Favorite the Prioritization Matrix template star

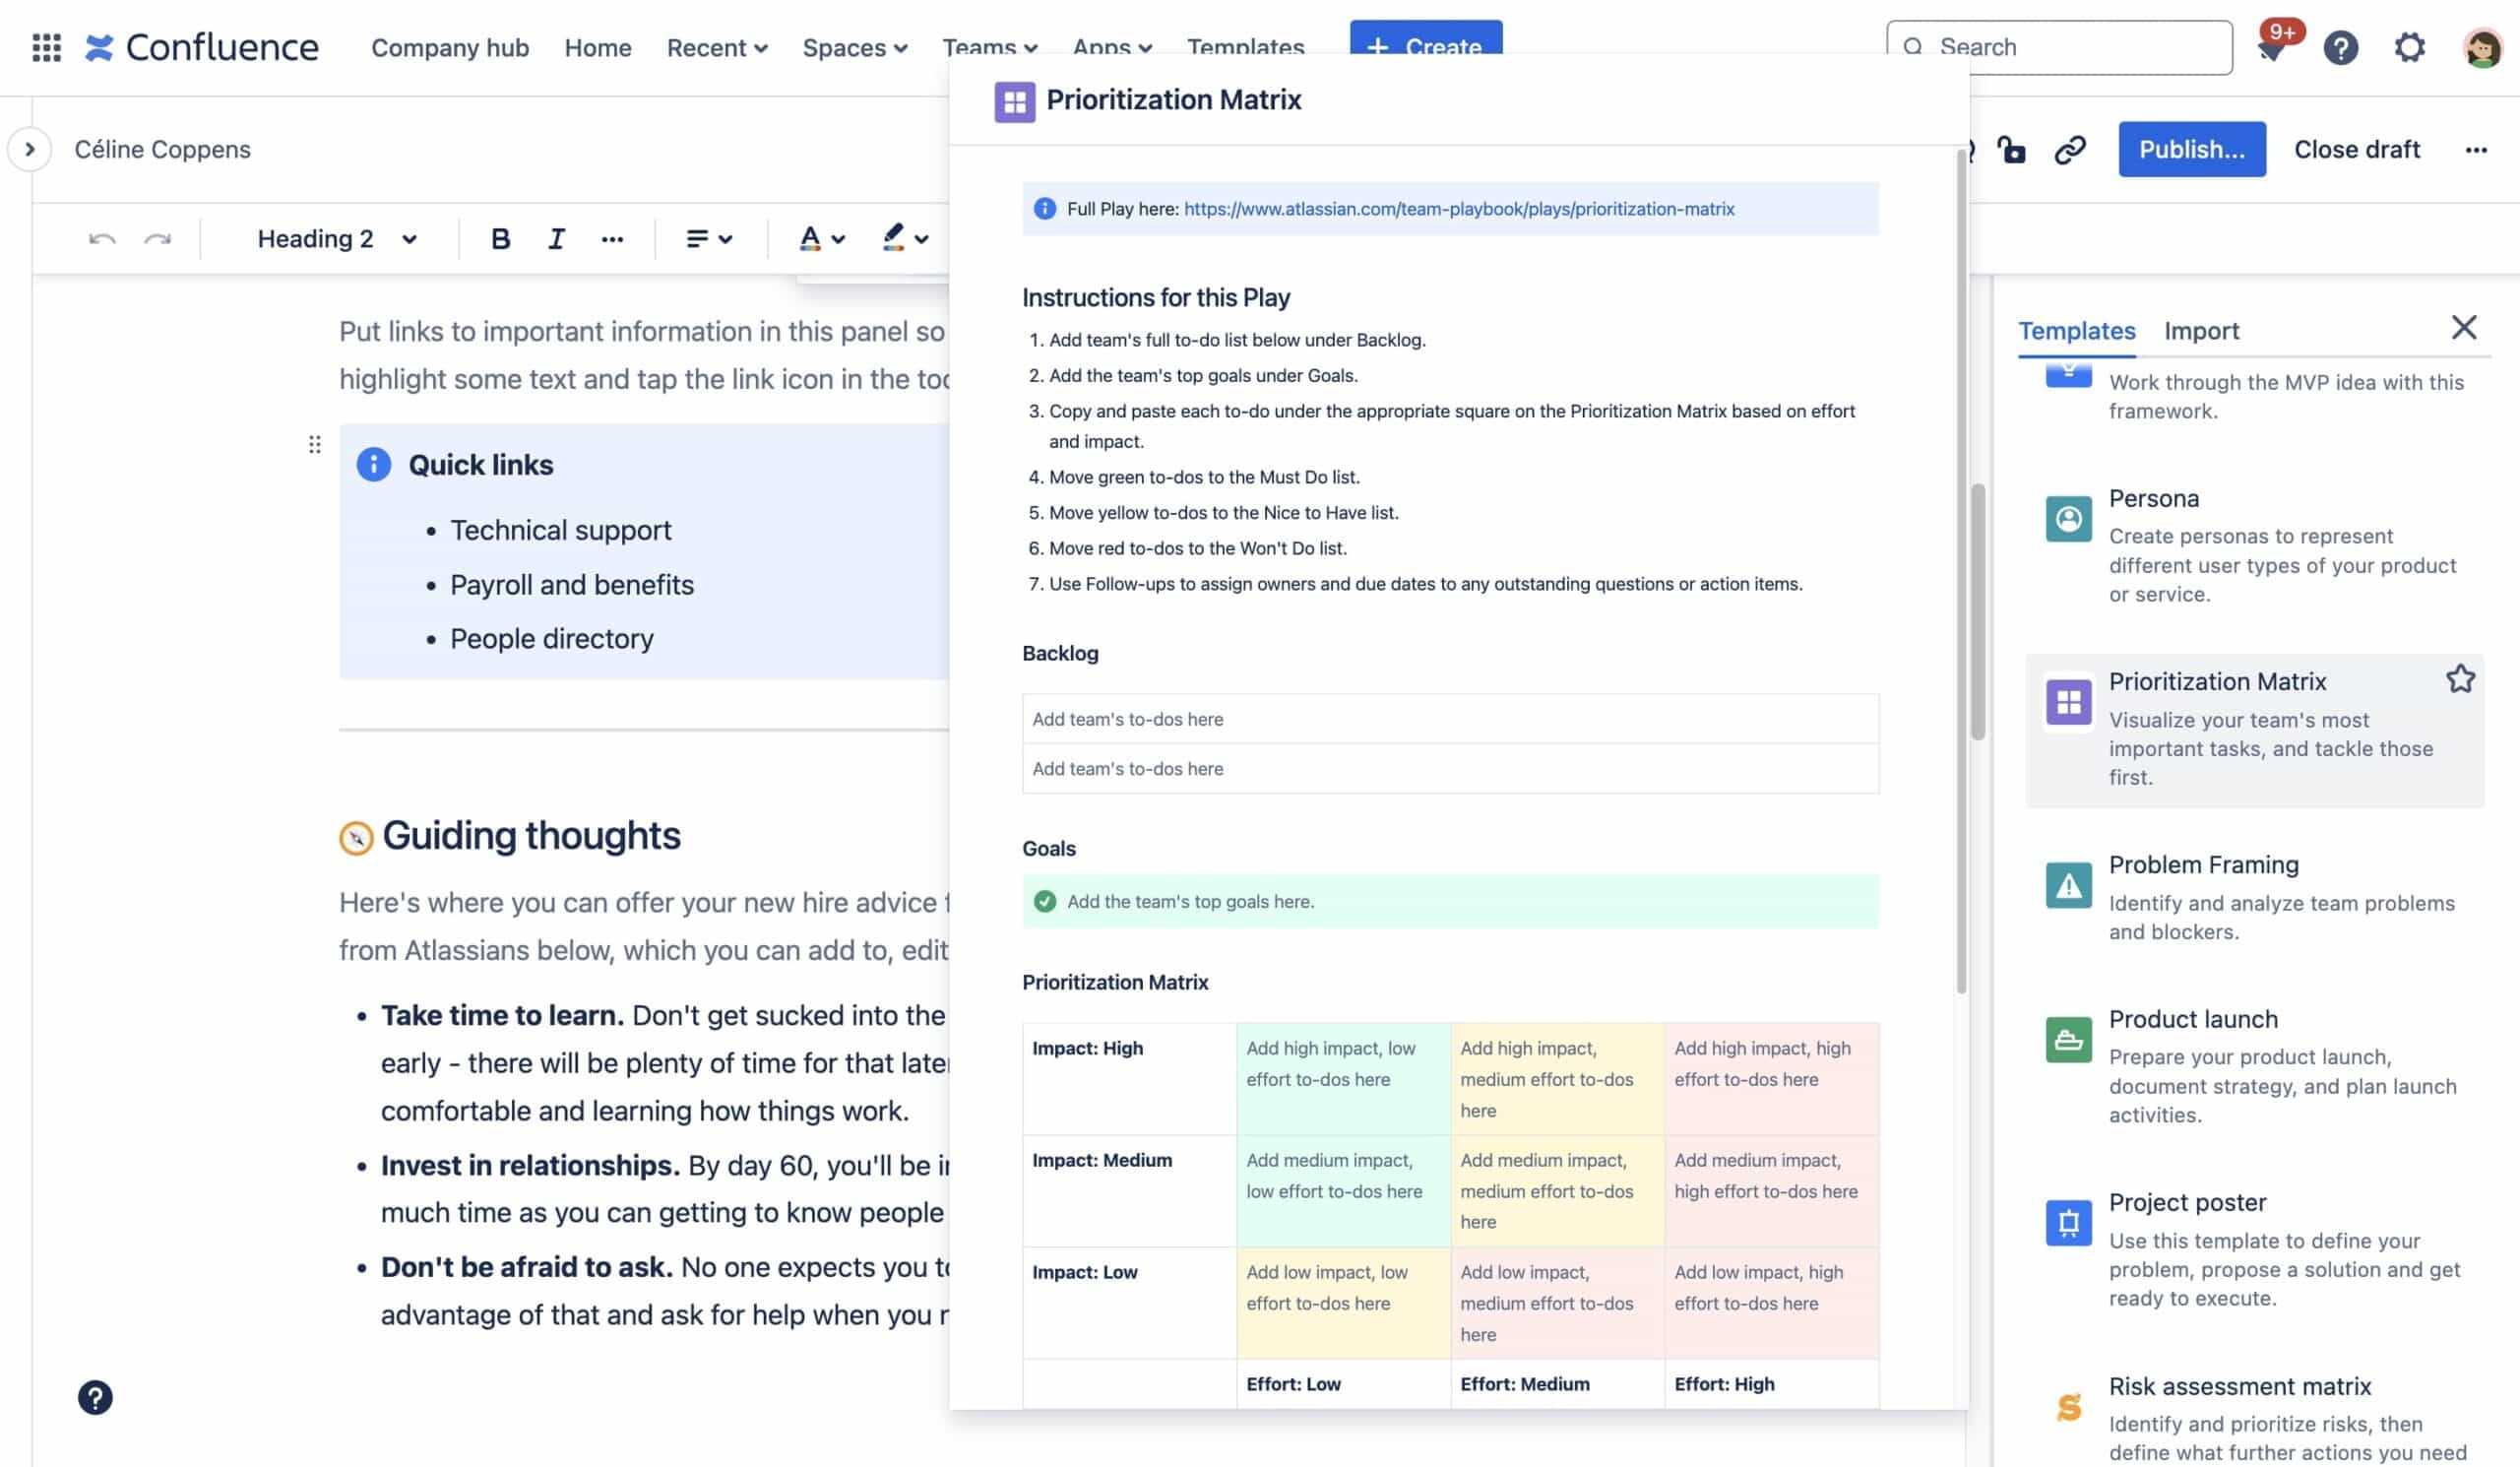click(x=2461, y=678)
